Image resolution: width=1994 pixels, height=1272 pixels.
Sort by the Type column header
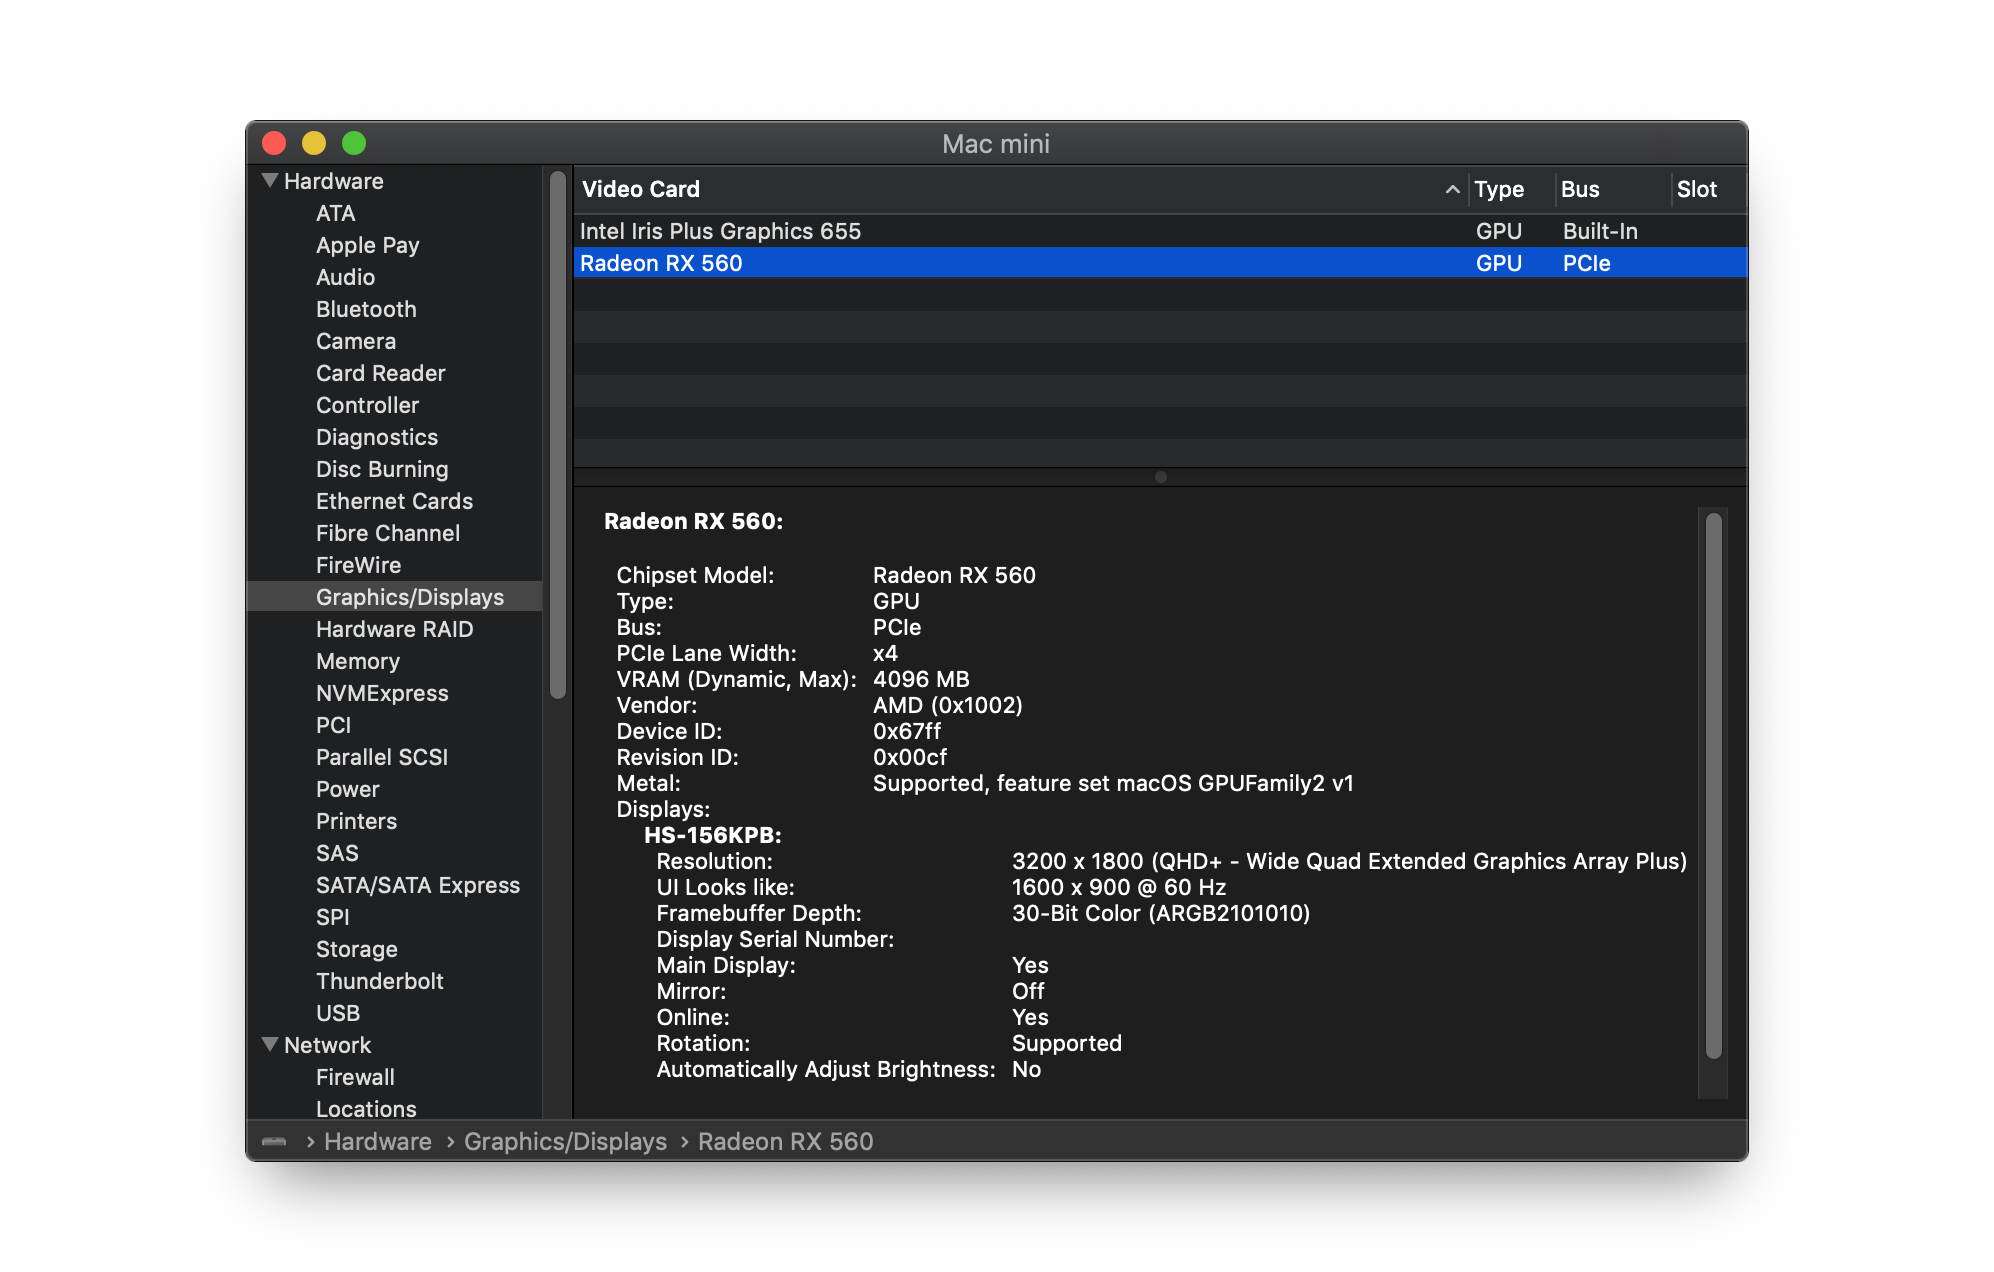point(1498,189)
